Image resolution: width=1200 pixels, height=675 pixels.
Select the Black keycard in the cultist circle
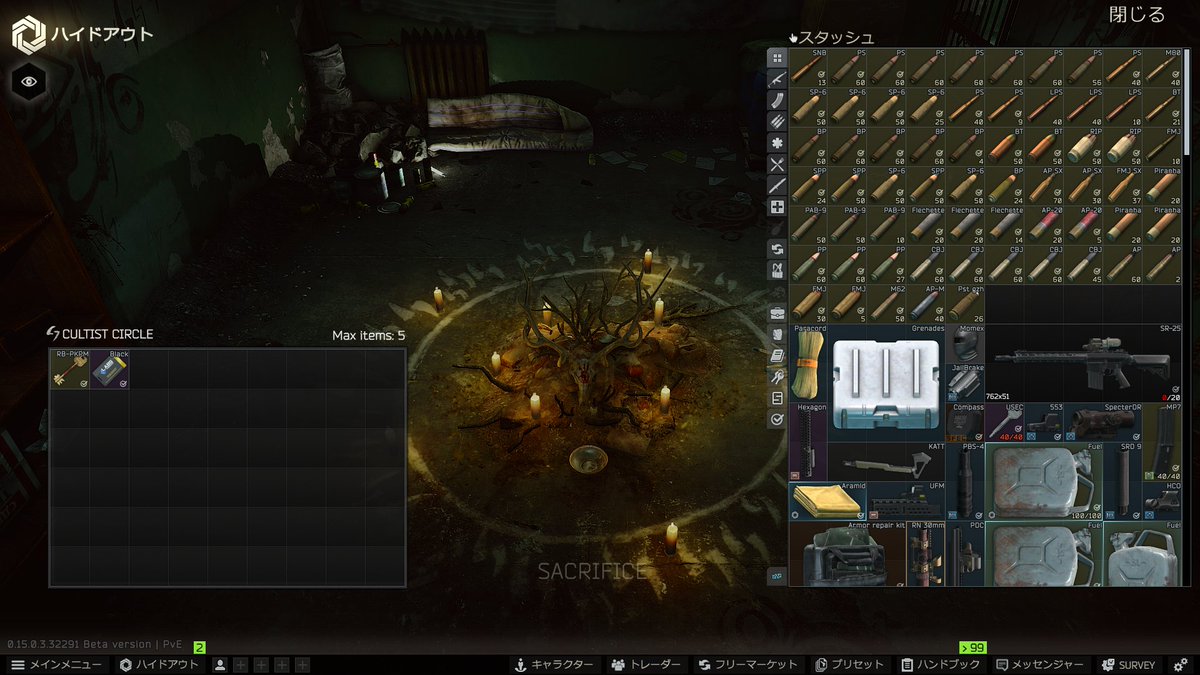(110, 369)
